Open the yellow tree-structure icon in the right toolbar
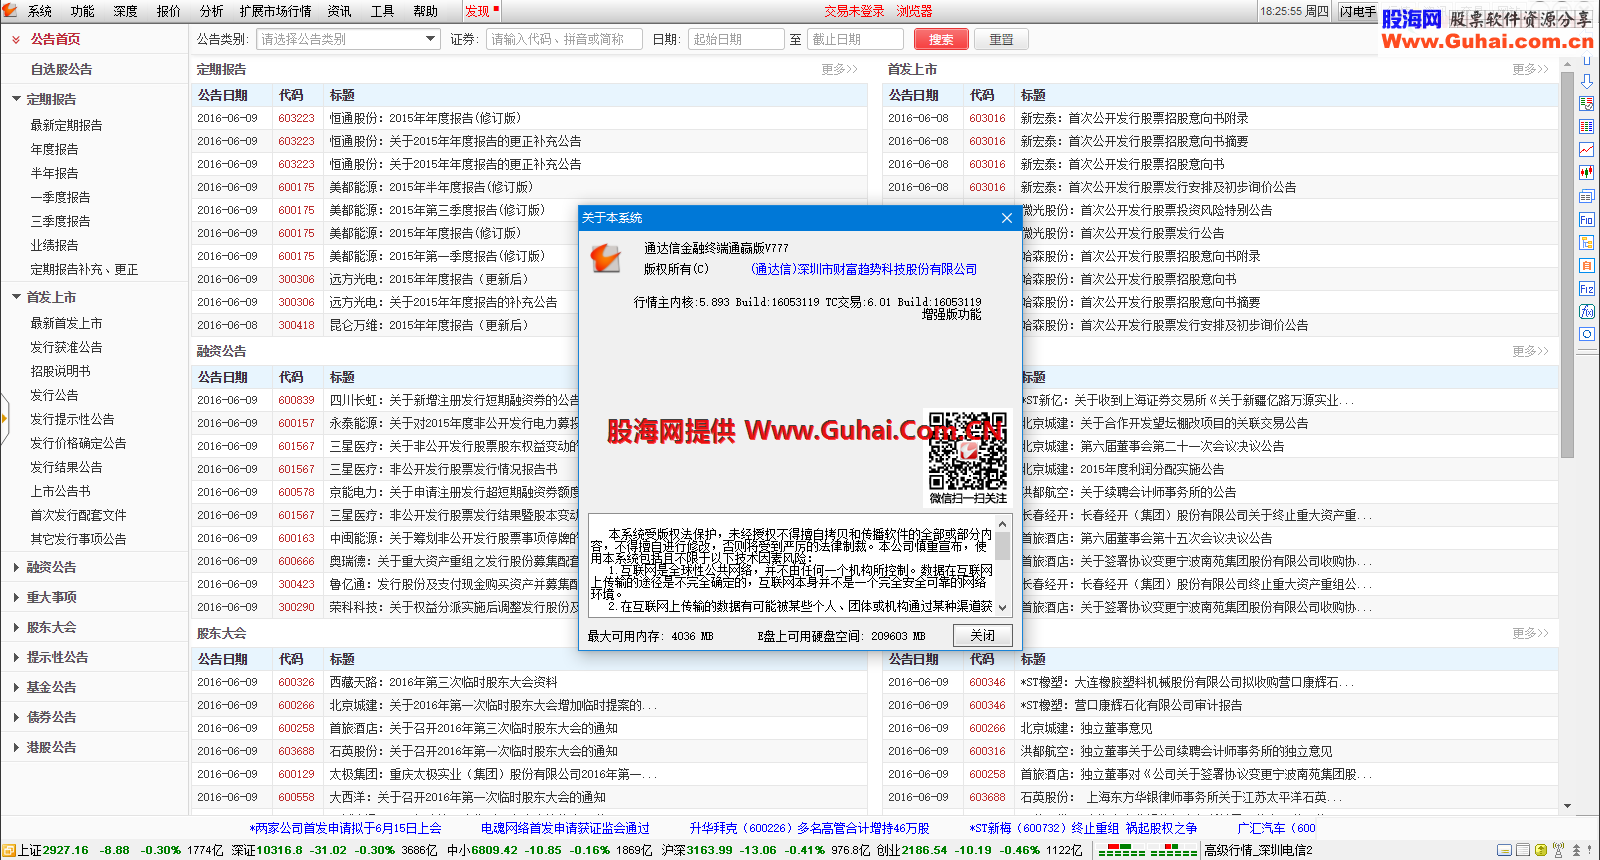Image resolution: width=1600 pixels, height=860 pixels. pyautogui.click(x=1586, y=242)
